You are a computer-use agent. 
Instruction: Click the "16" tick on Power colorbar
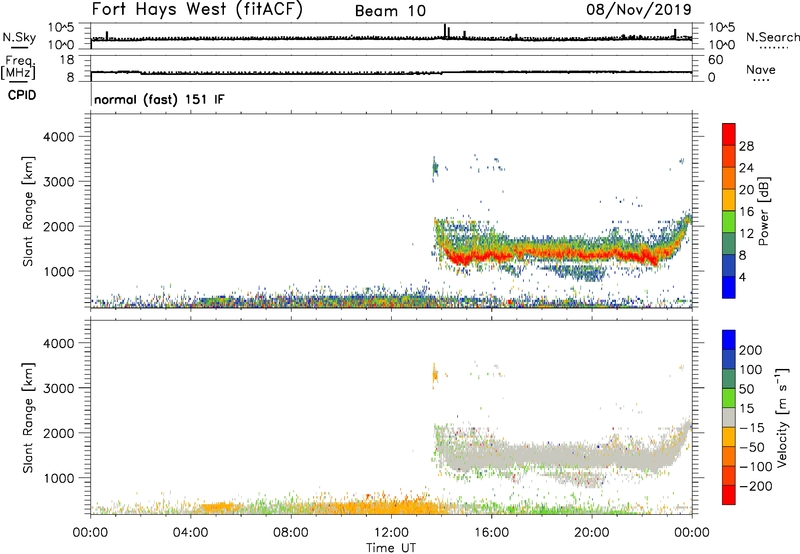[746, 211]
